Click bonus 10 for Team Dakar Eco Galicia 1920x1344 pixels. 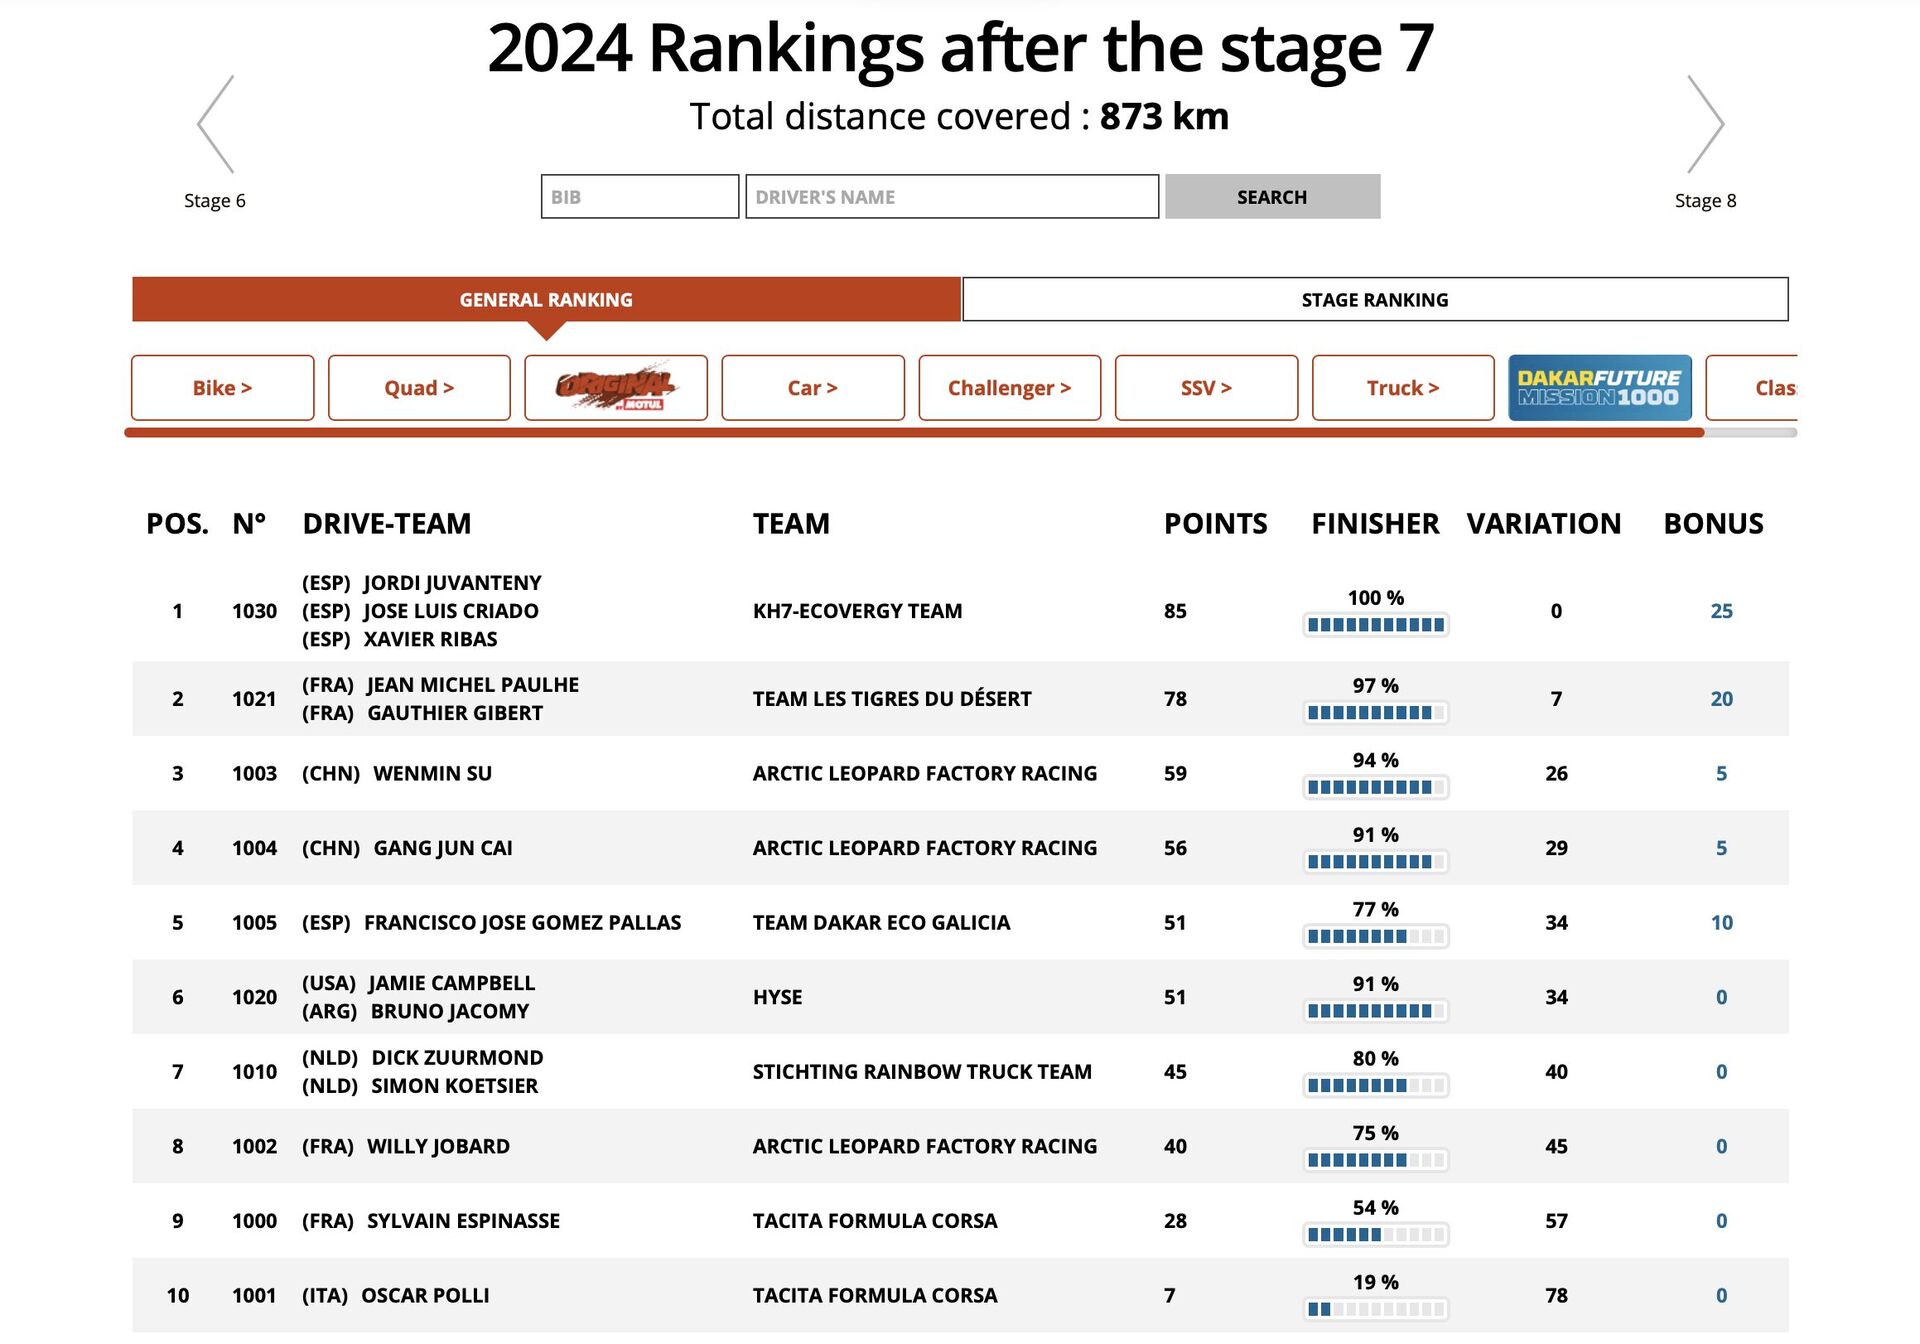click(x=1721, y=922)
